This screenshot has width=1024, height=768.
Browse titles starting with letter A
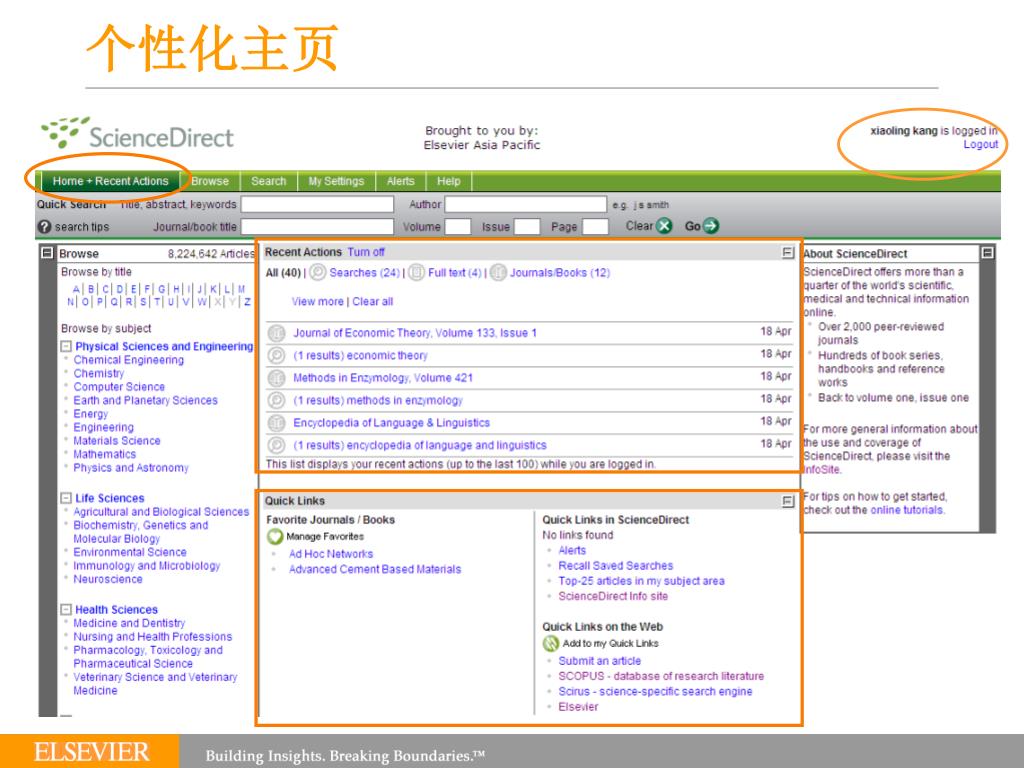(76, 289)
